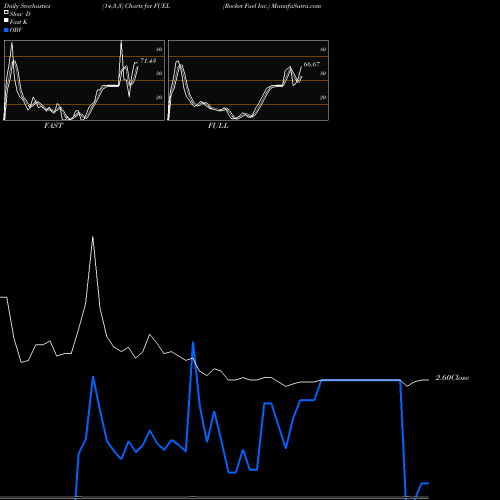Click the '(Rocket Fuel Inc.) MunafaSutra.com' text
Image resolution: width=500 pixels, height=500 pixels.
coord(272,6)
